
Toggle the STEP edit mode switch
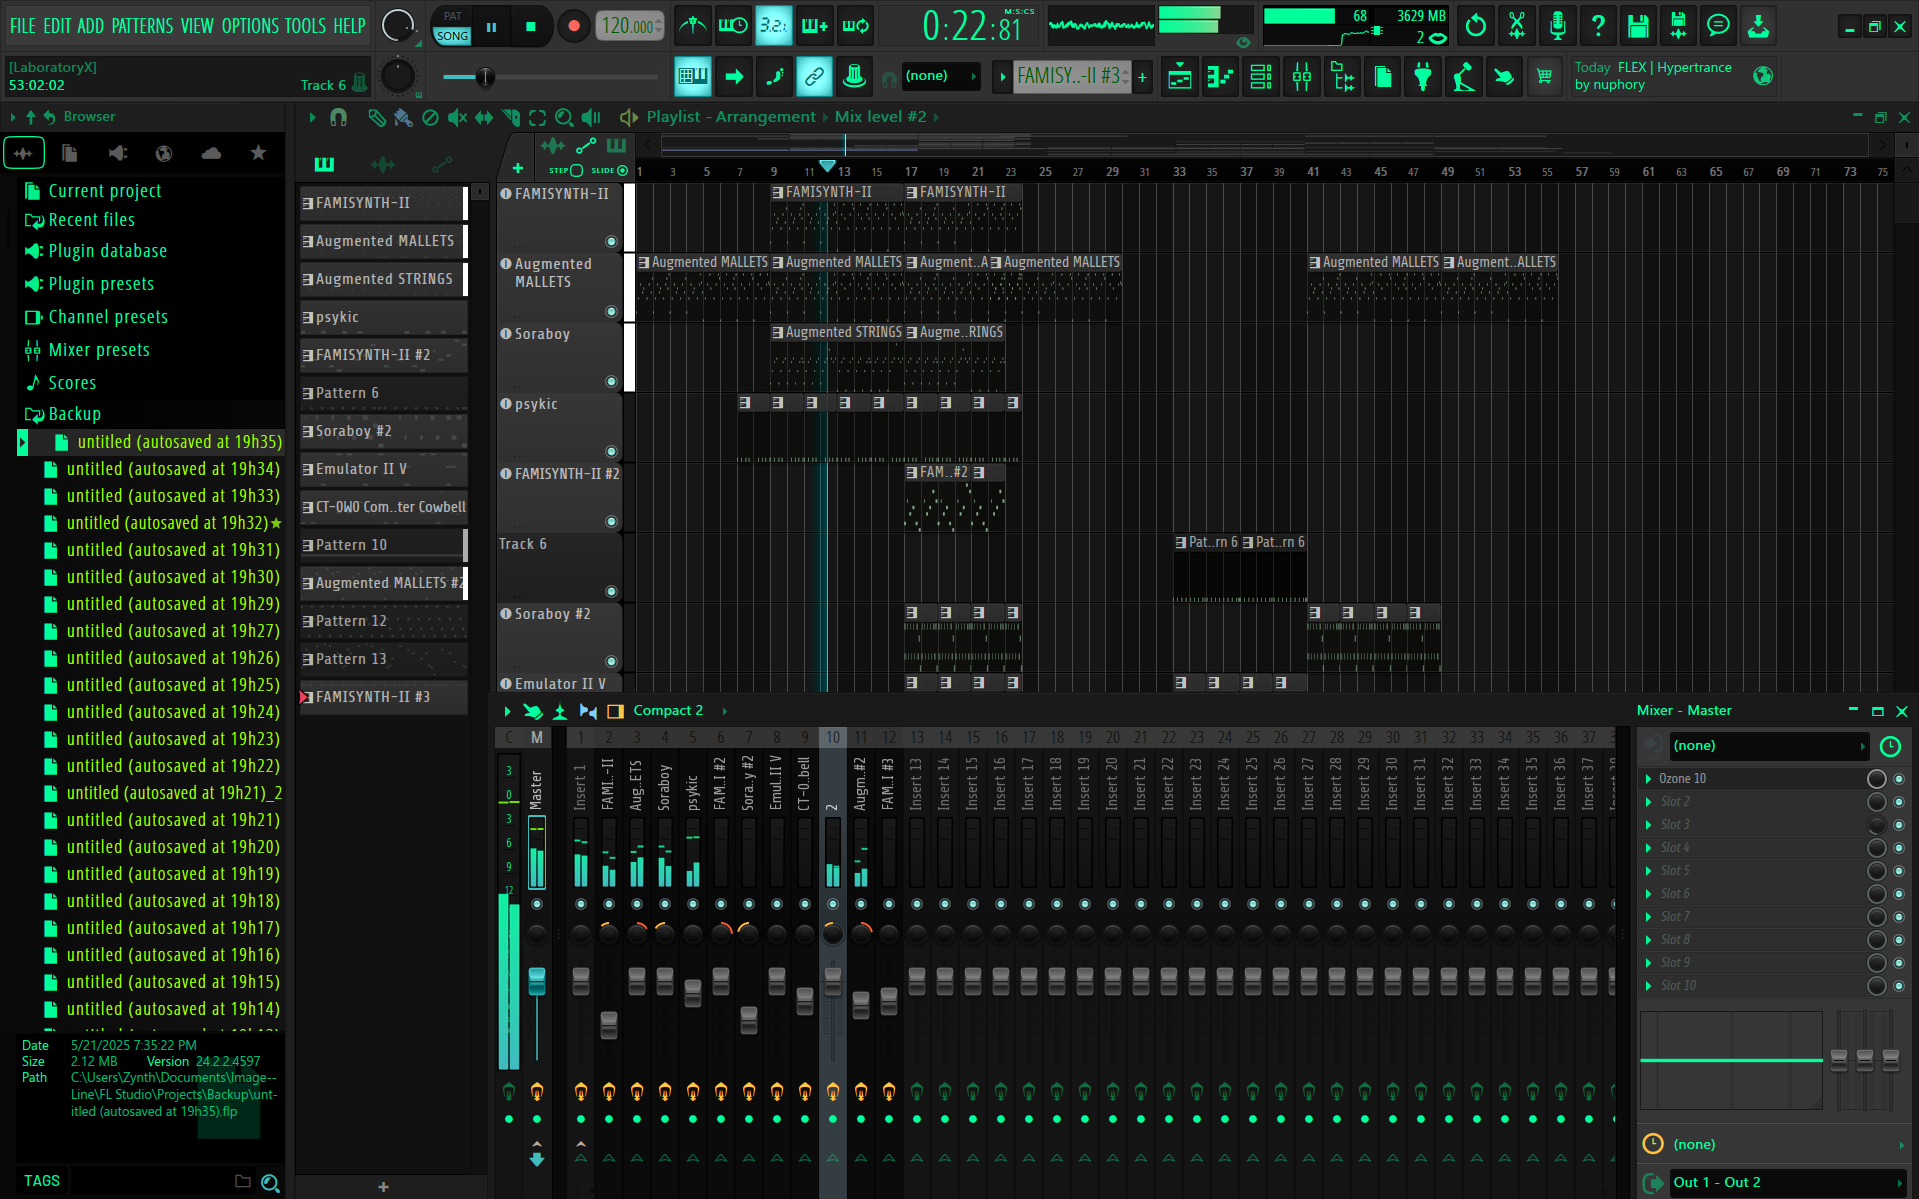[576, 170]
